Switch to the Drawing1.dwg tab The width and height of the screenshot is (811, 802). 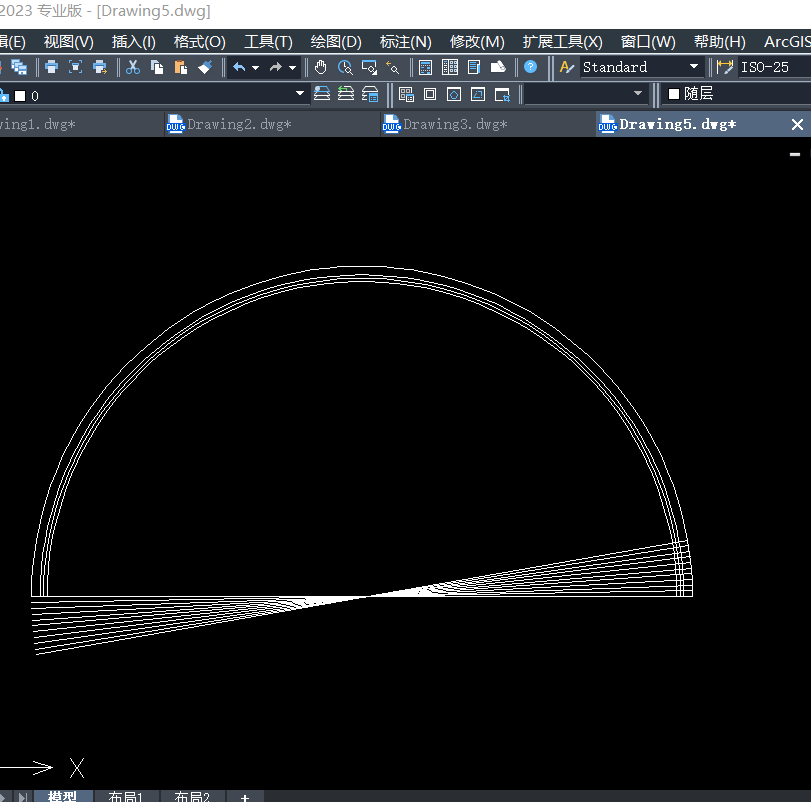pos(81,125)
